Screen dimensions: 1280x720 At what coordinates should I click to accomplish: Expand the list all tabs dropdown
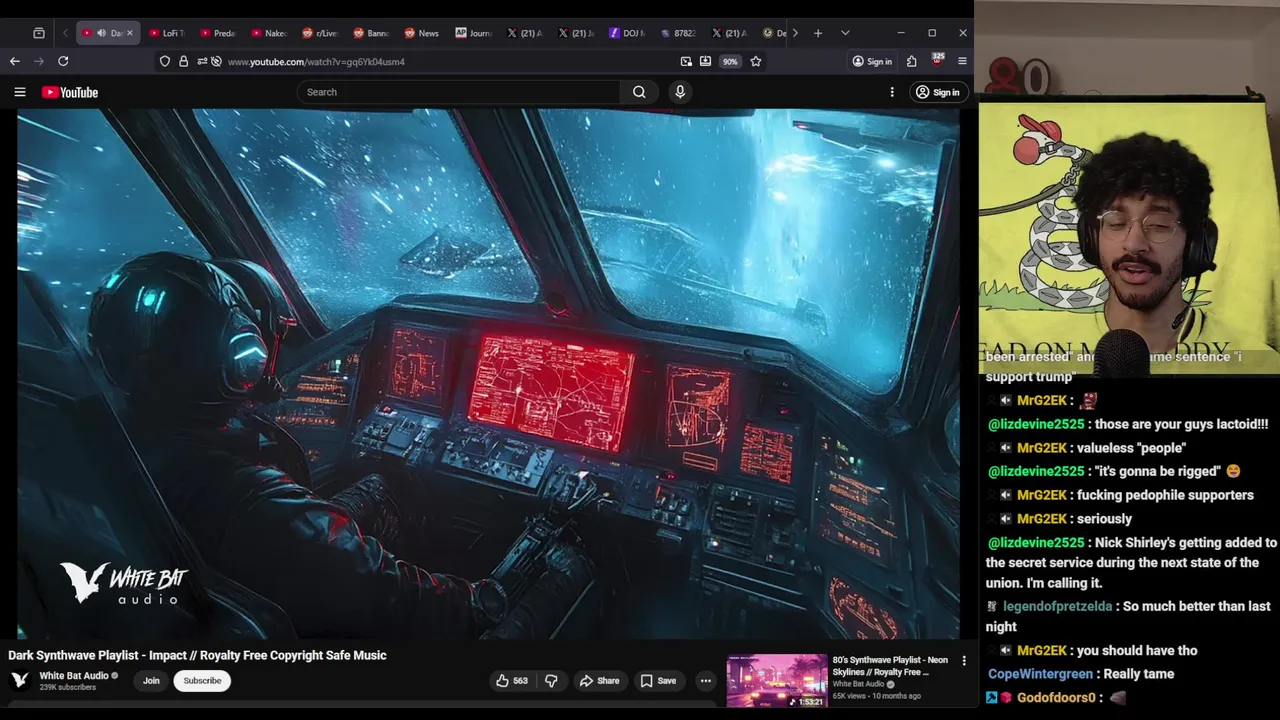(845, 33)
